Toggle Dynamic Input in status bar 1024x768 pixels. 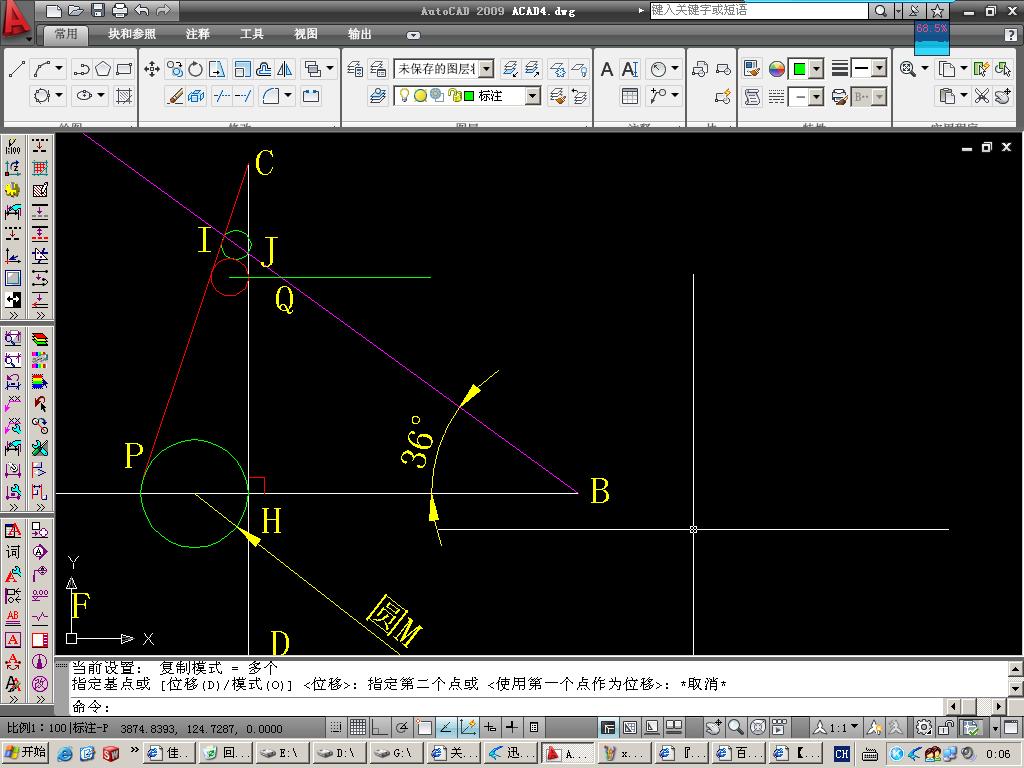tap(490, 728)
